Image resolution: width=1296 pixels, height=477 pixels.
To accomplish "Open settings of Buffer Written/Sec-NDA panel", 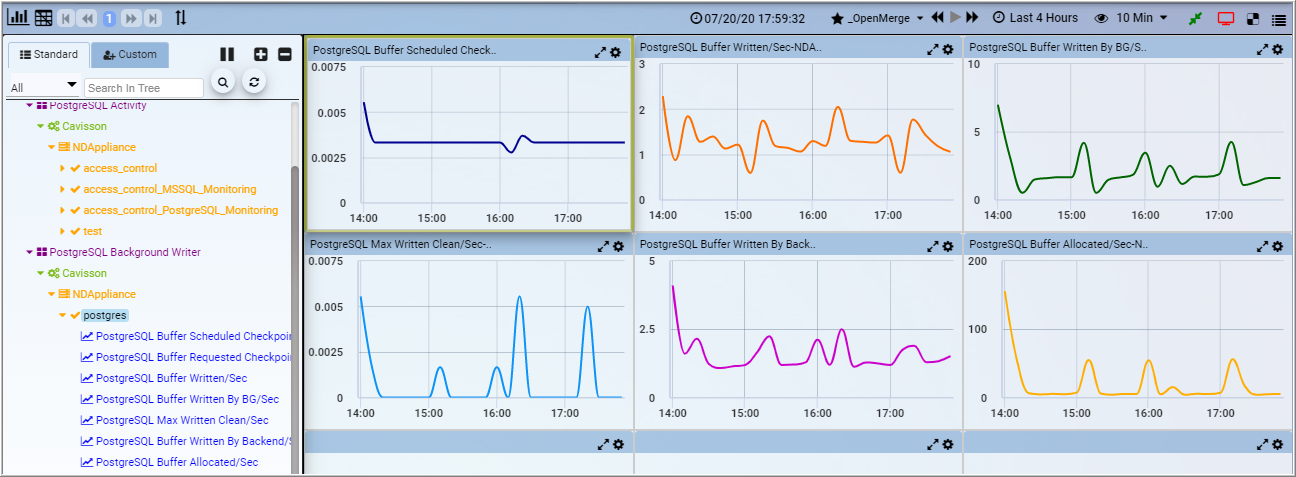I will (947, 48).
